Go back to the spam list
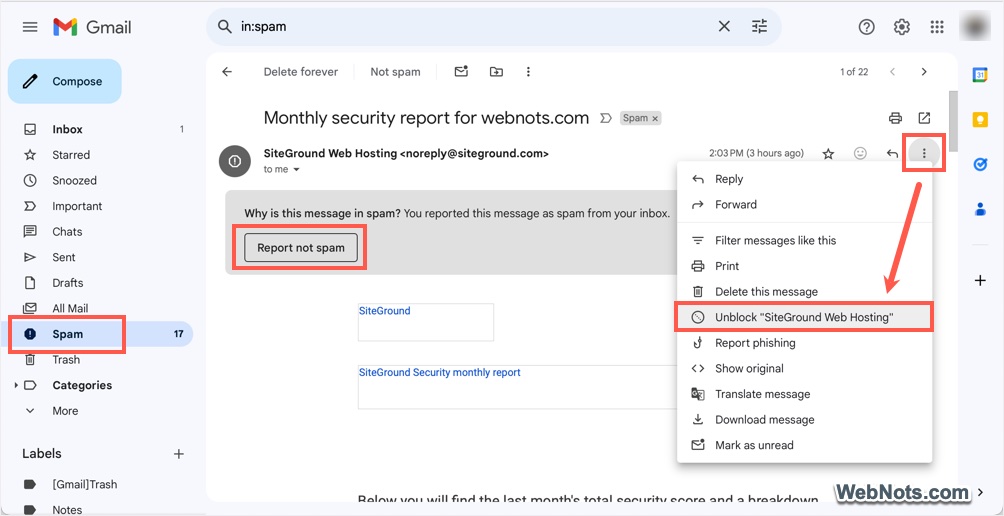 pyautogui.click(x=227, y=72)
